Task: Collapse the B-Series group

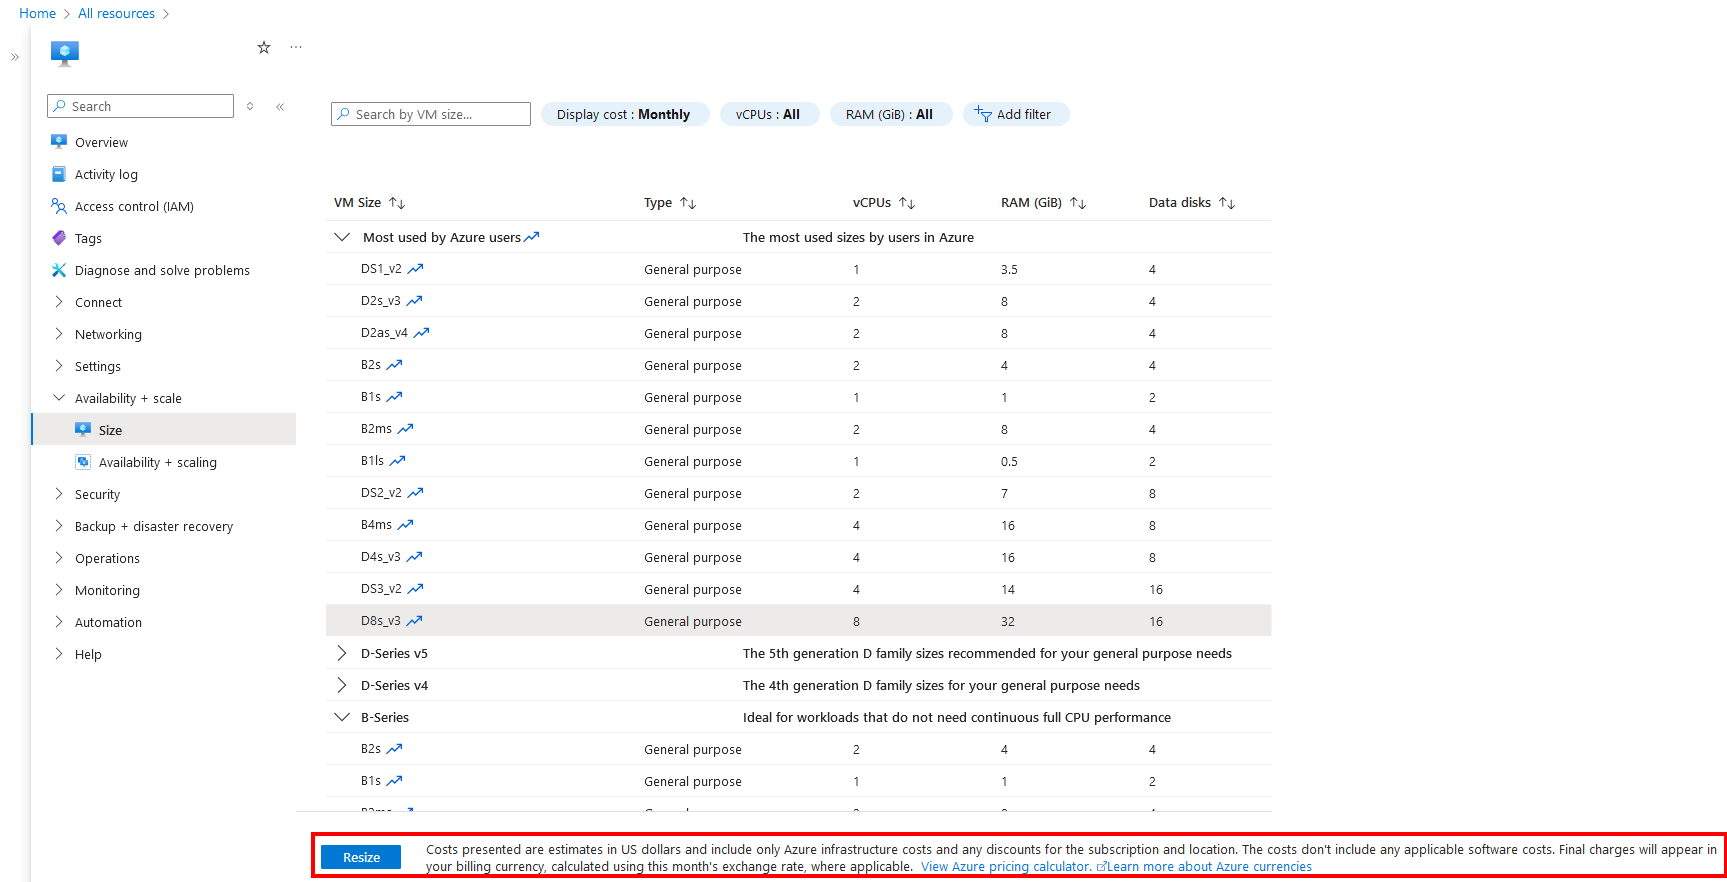Action: pyautogui.click(x=342, y=717)
